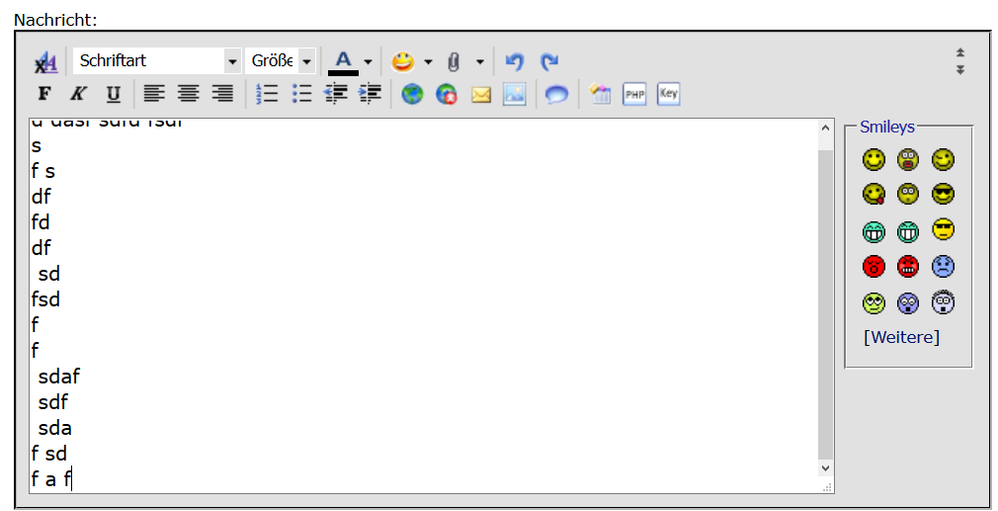The width and height of the screenshot is (998, 511).
Task: Click the resize grip at the text area corner
Action: click(827, 487)
